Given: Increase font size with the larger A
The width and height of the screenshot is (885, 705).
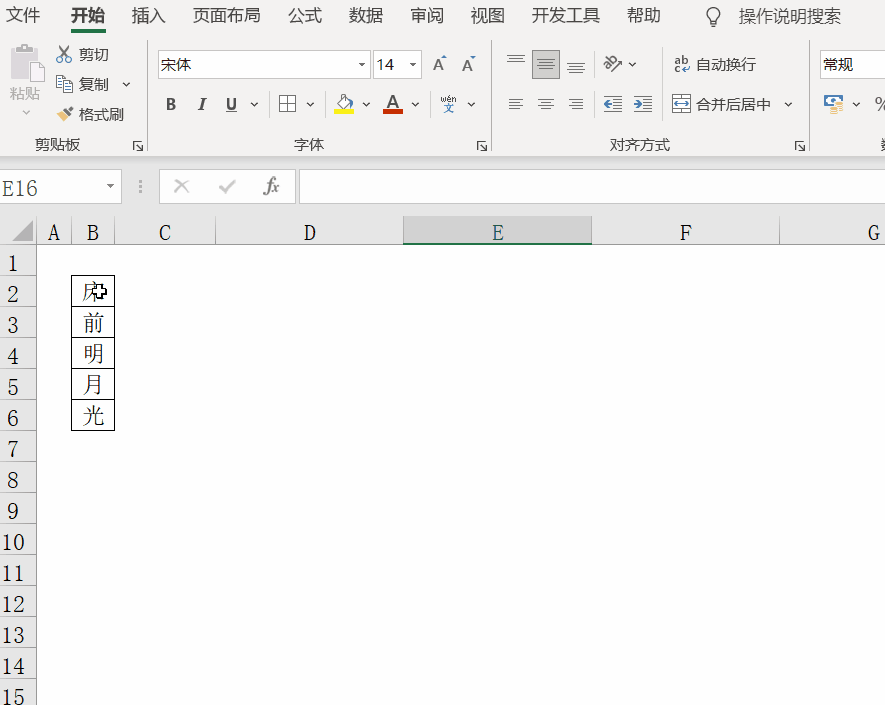Looking at the screenshot, I should (x=439, y=64).
